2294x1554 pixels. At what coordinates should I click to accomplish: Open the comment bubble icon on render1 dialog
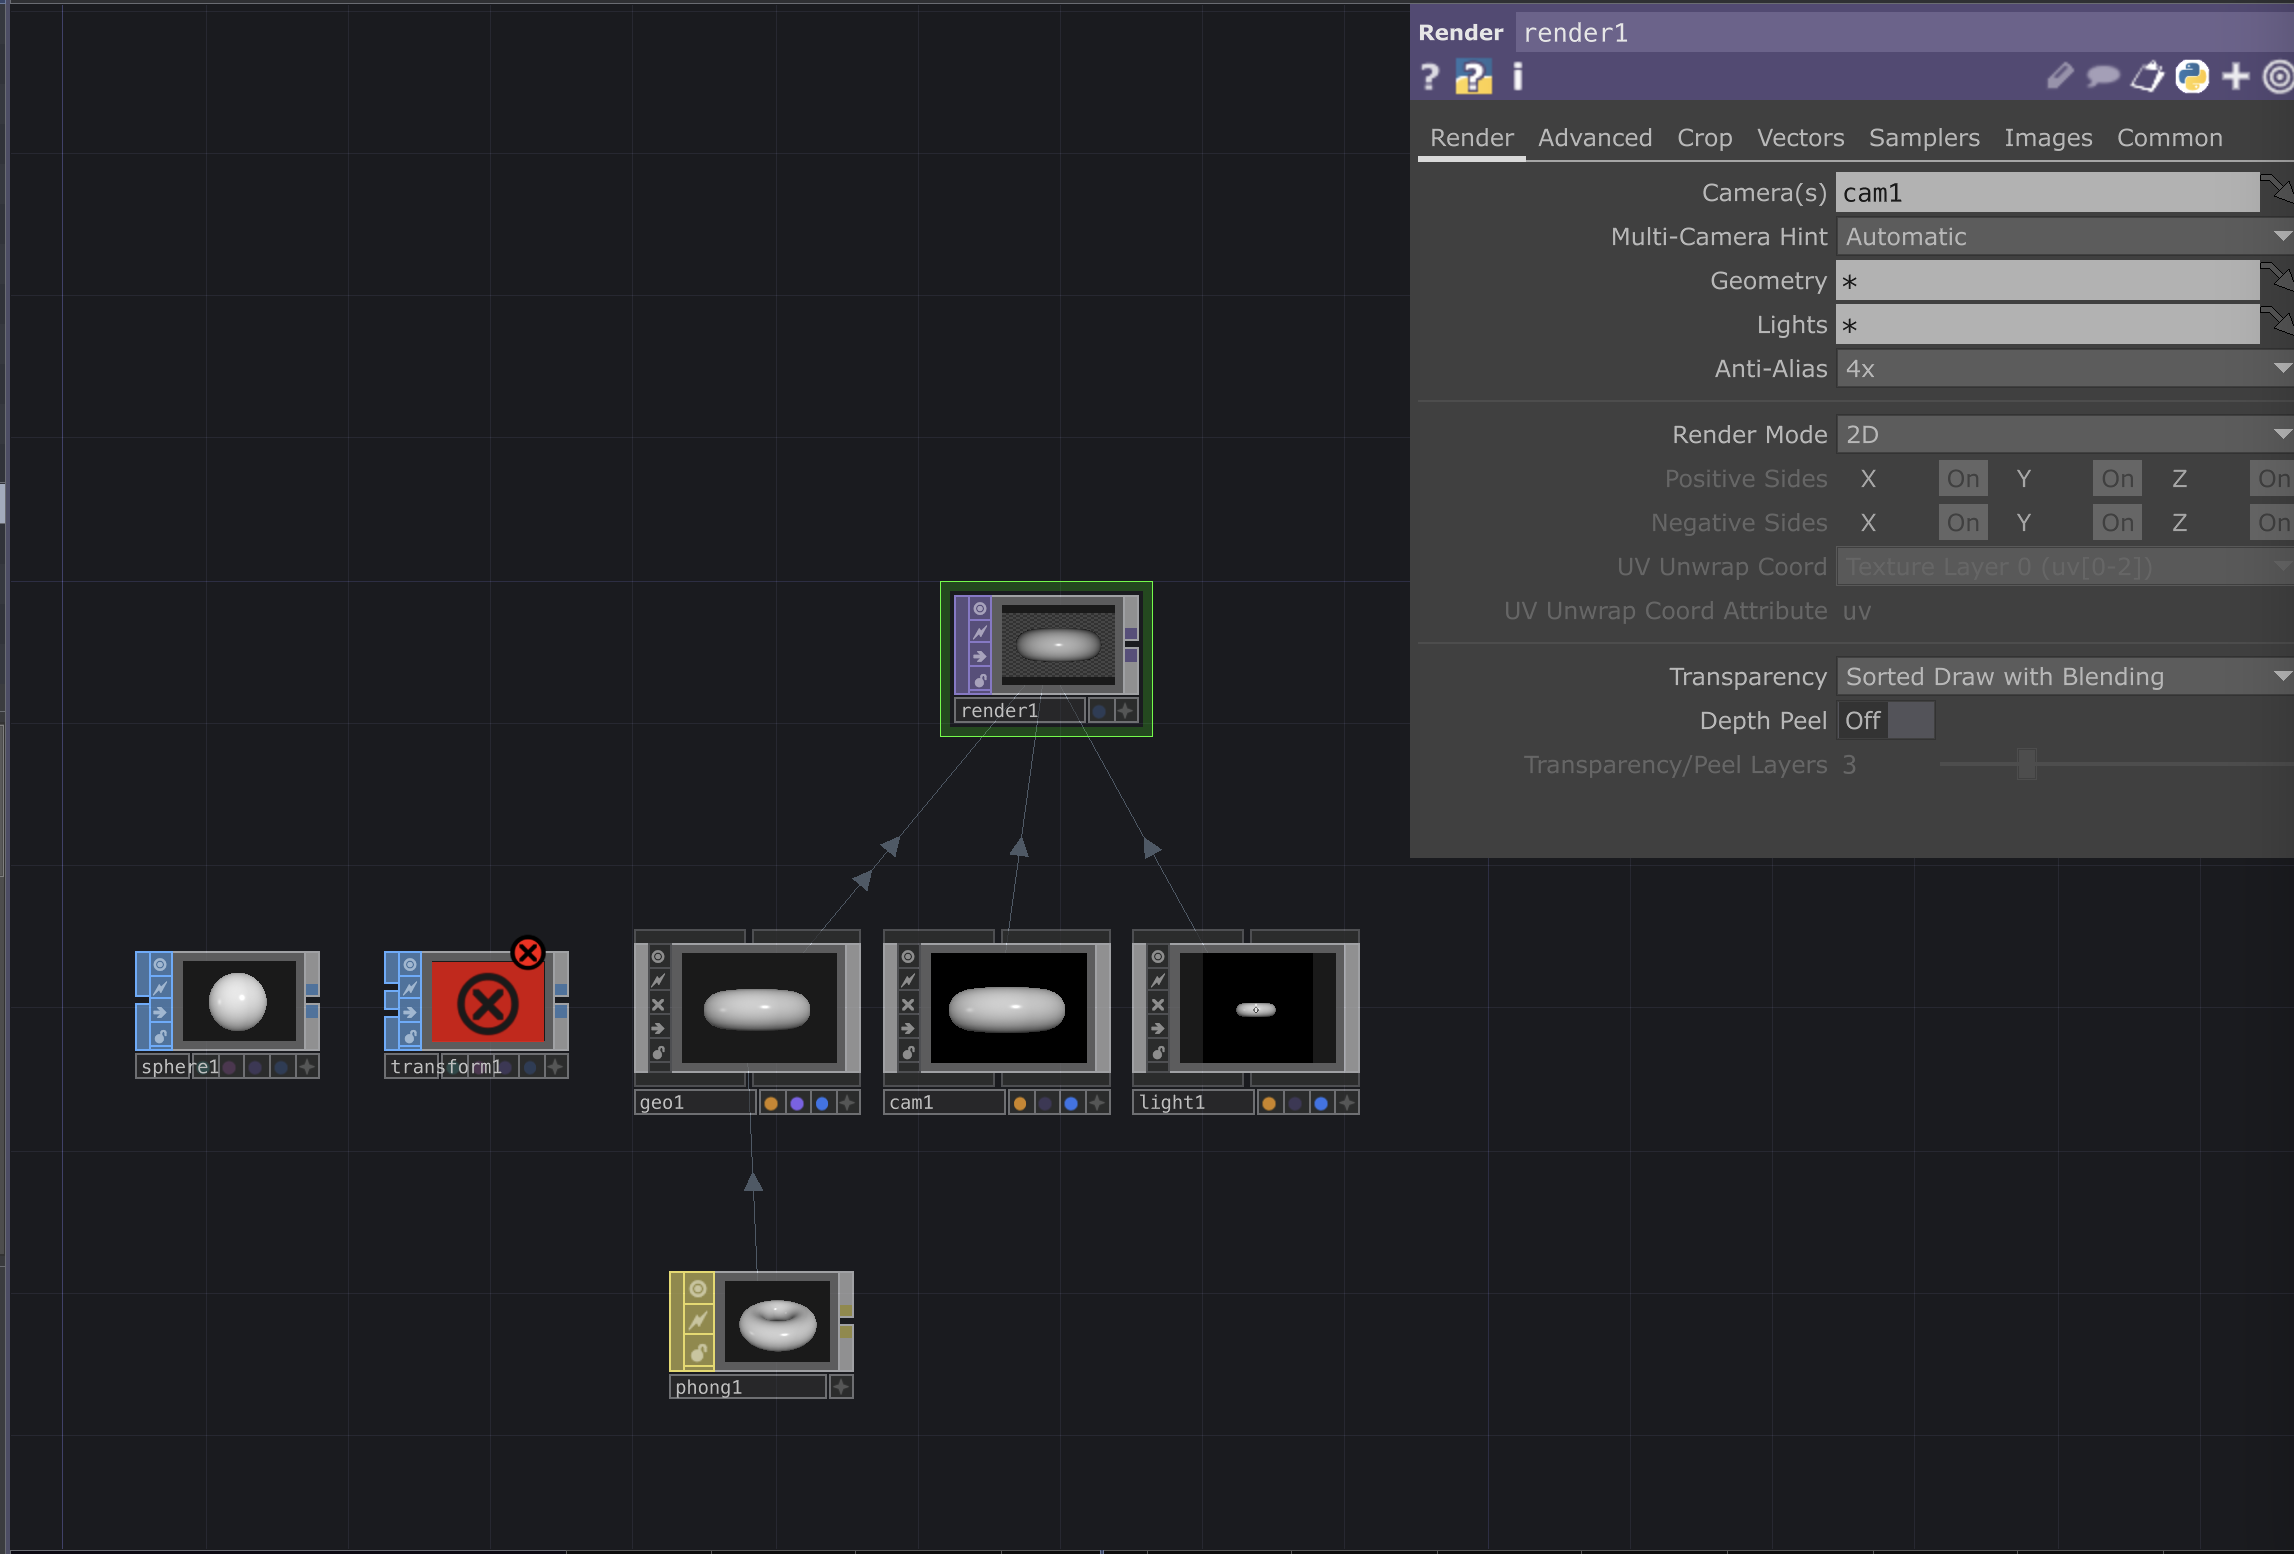coord(2103,77)
